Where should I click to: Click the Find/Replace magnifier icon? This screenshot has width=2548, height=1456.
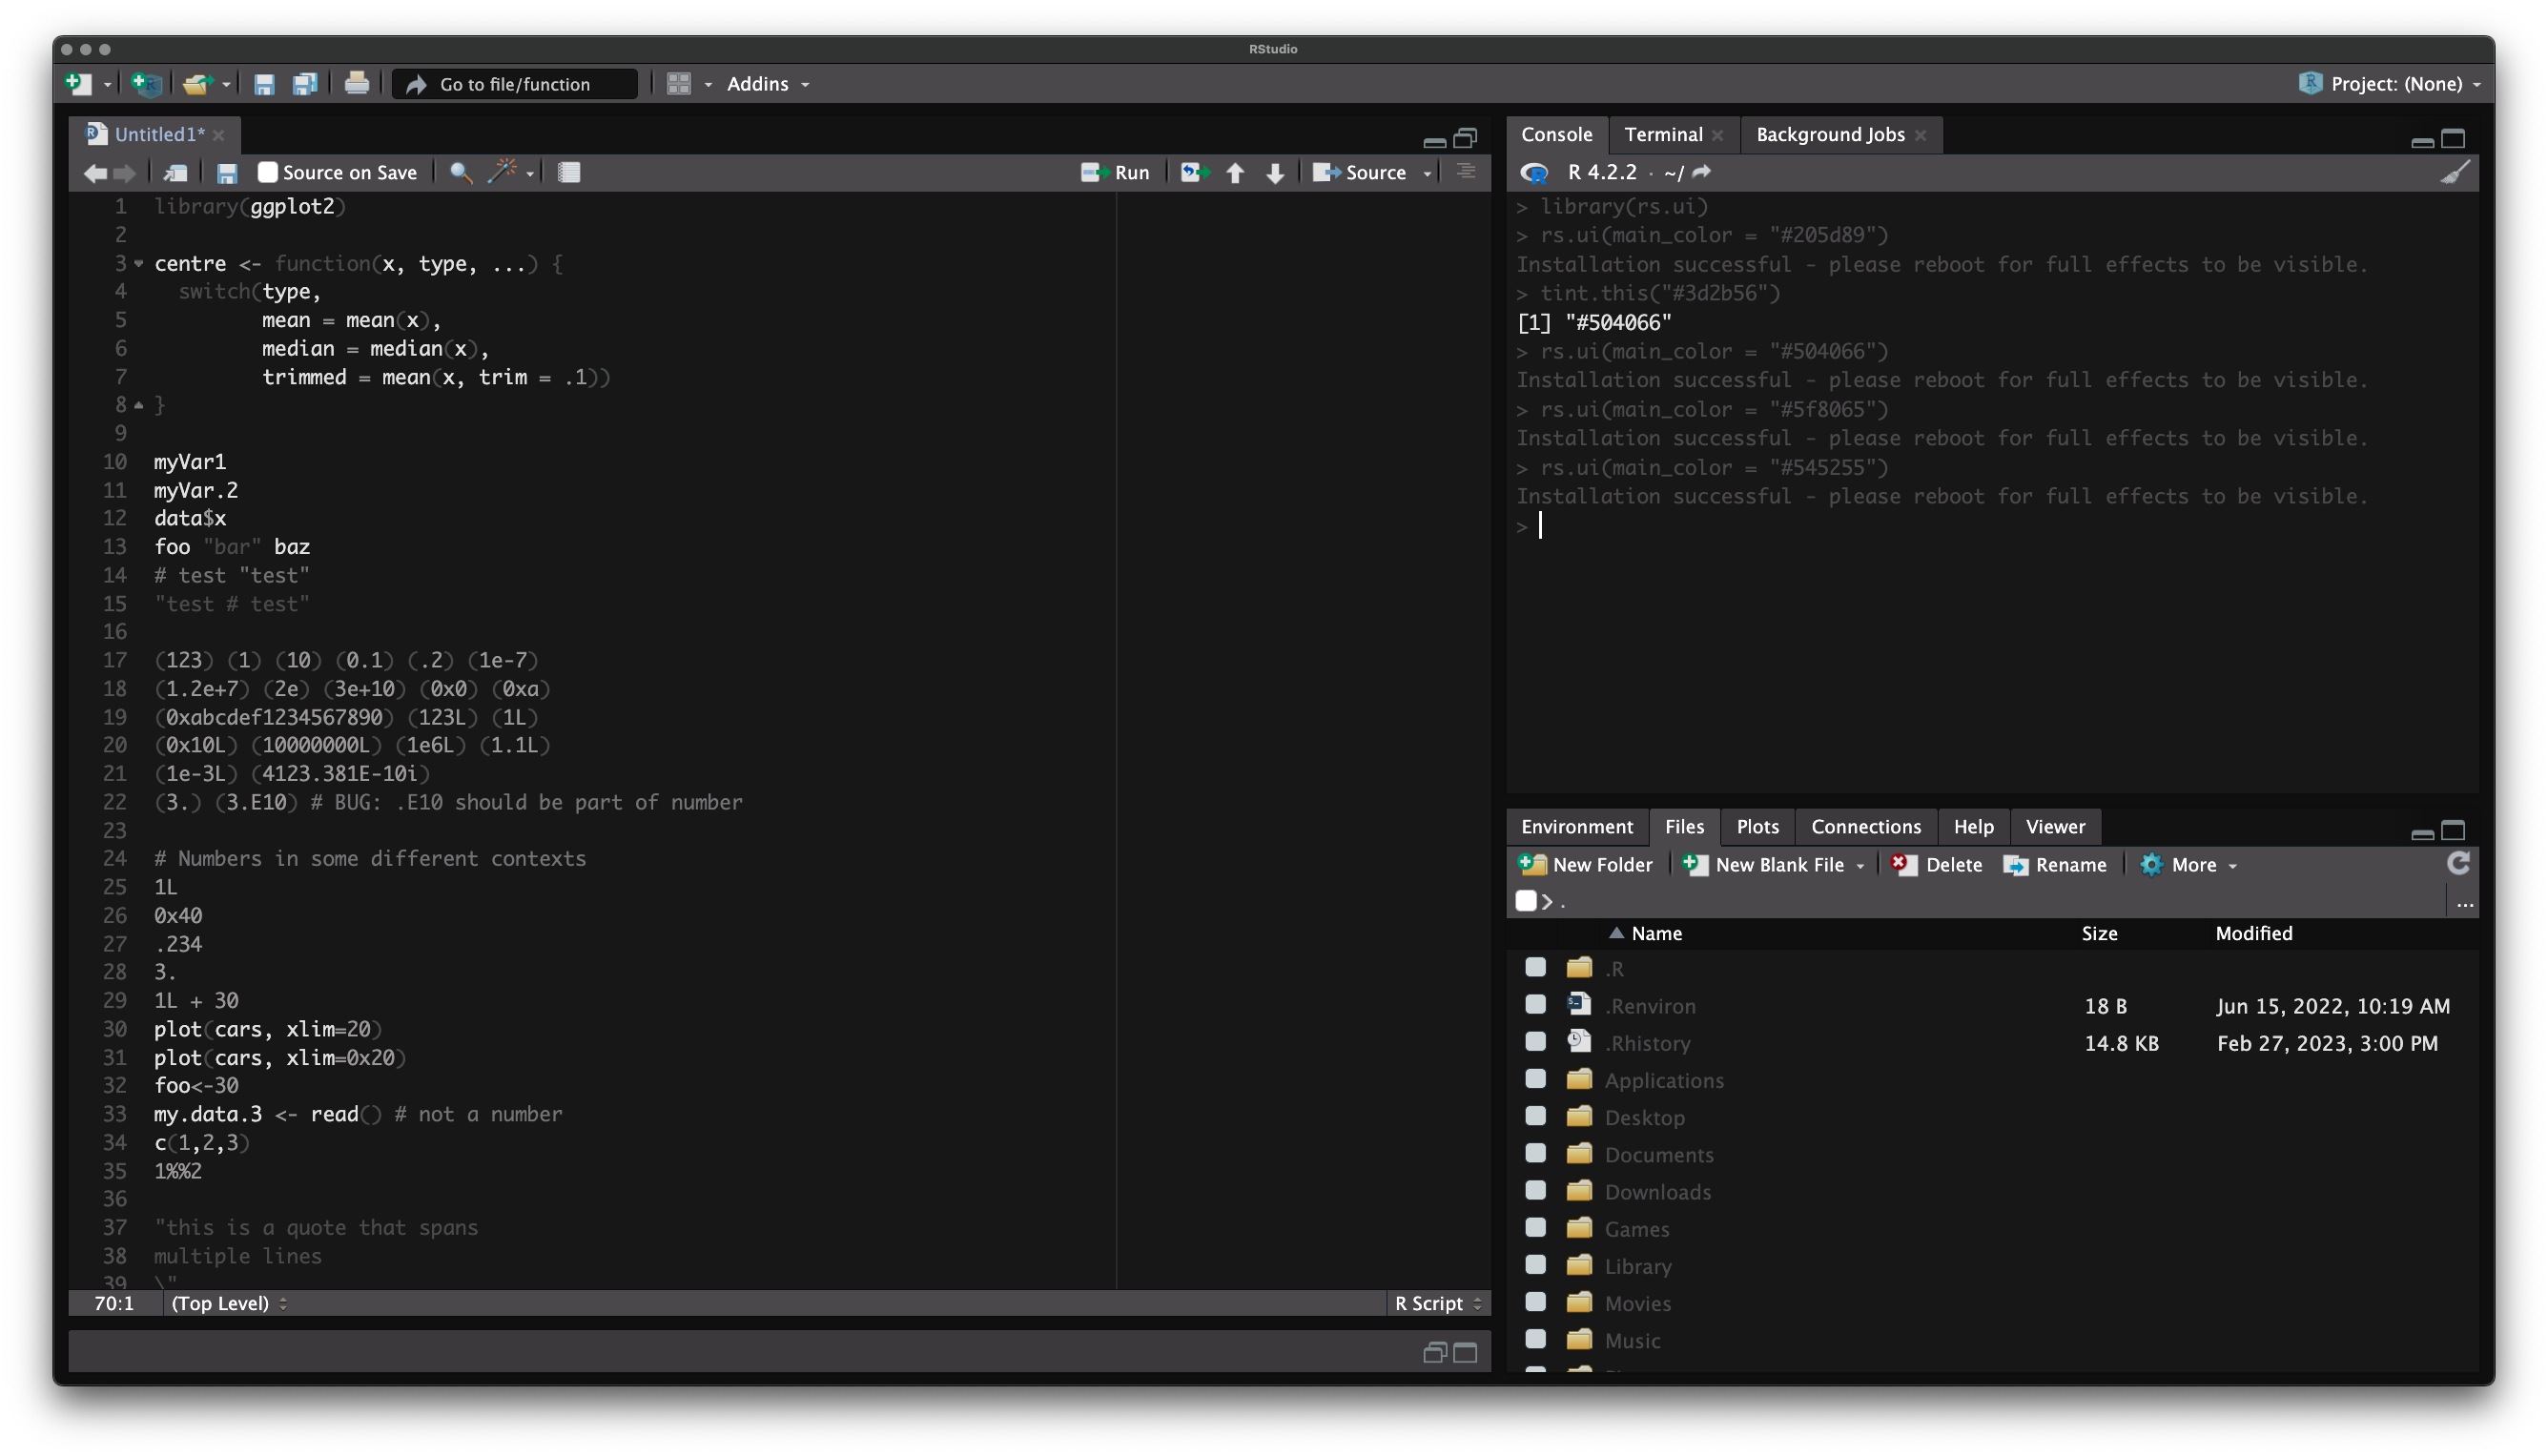pyautogui.click(x=460, y=173)
